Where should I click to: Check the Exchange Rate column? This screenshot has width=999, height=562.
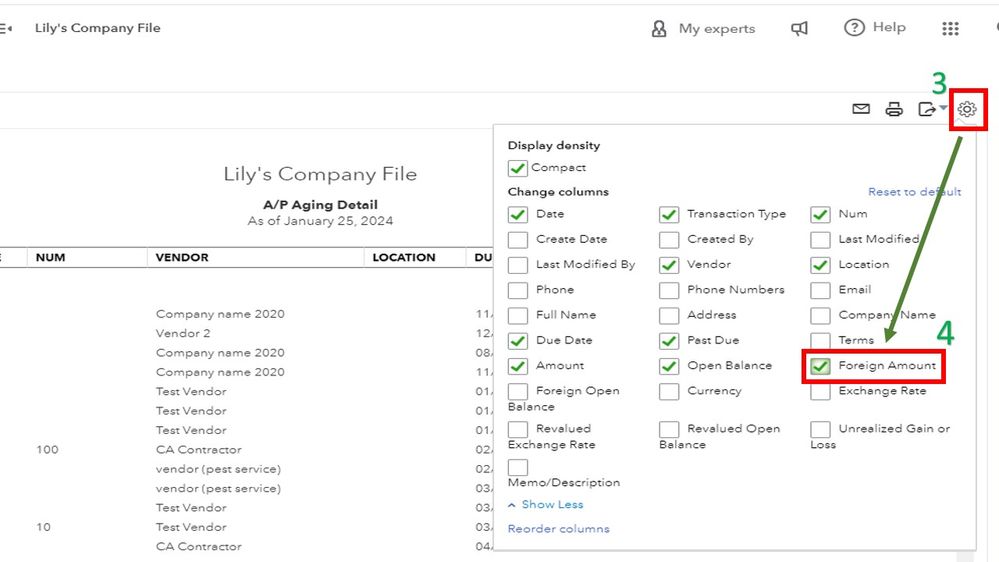(820, 392)
